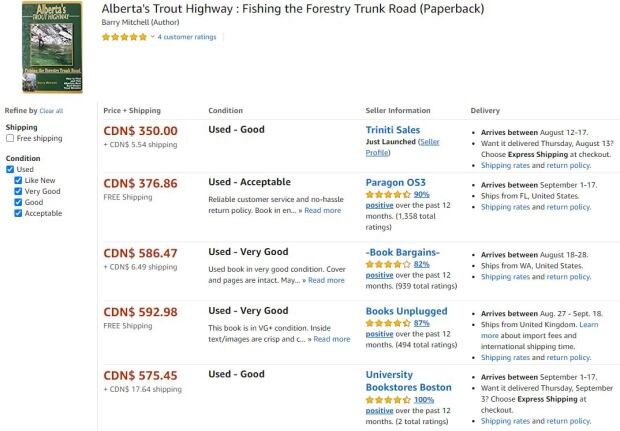Click Books Unplugged seller star rating
Image resolution: width=620 pixels, height=431 pixels.
point(388,323)
